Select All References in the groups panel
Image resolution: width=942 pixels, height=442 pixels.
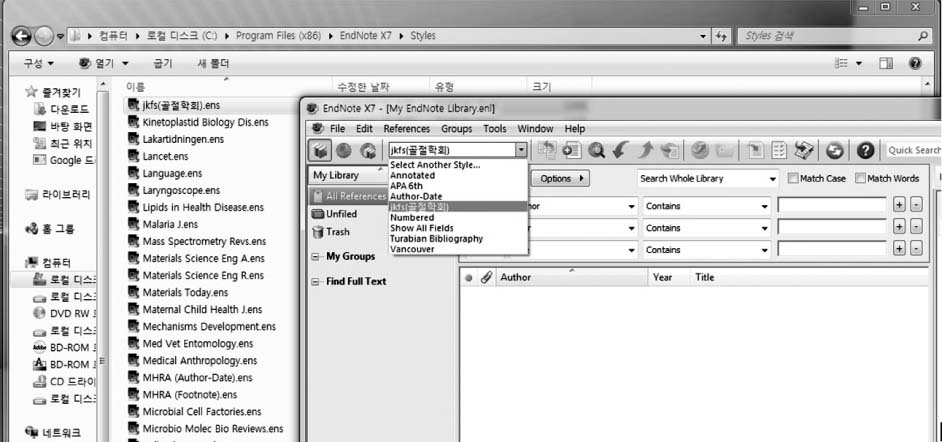point(348,196)
